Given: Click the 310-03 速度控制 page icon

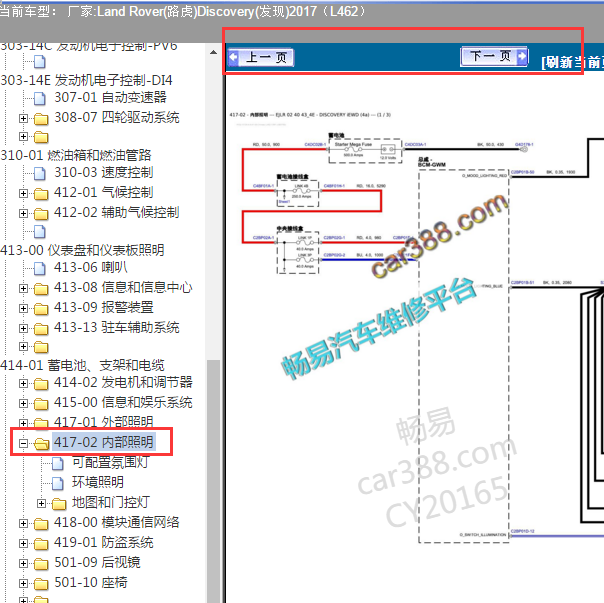Looking at the screenshot, I should tap(40, 173).
